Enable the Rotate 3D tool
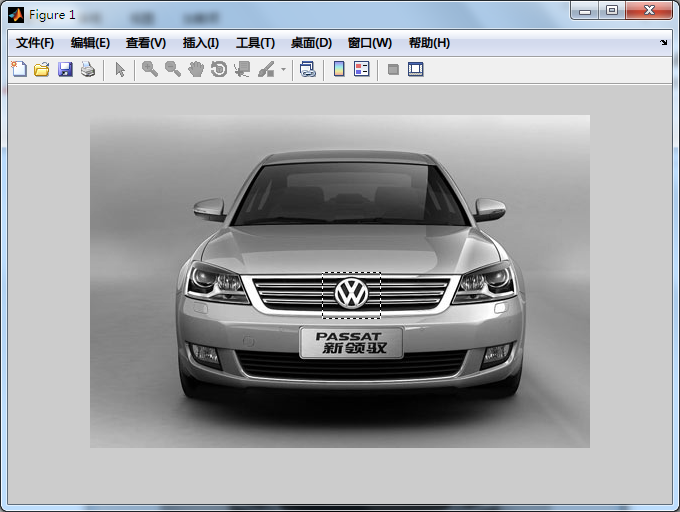The image size is (680, 512). point(219,69)
